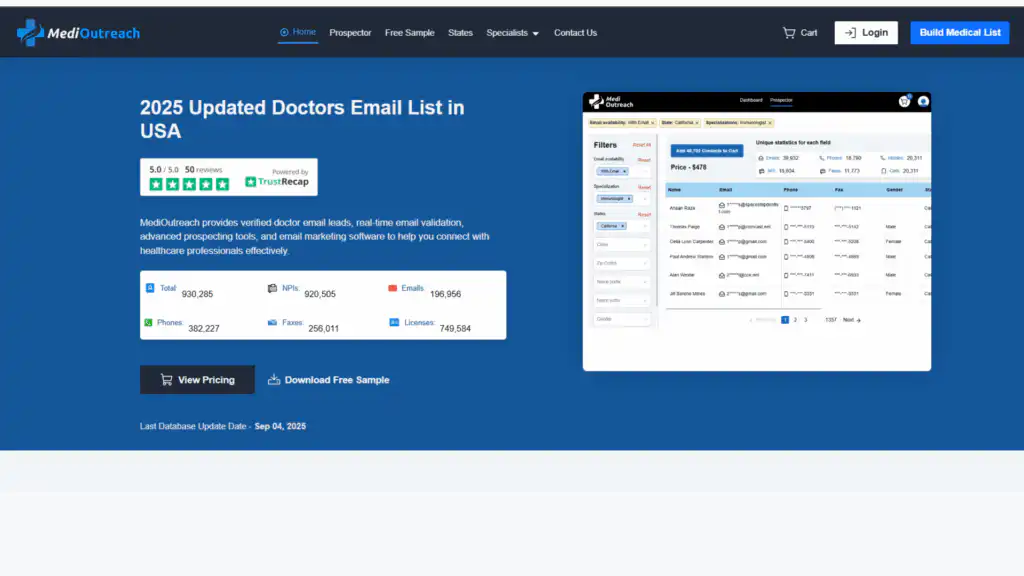Open the Prospector page
The image size is (1024, 576).
click(350, 33)
